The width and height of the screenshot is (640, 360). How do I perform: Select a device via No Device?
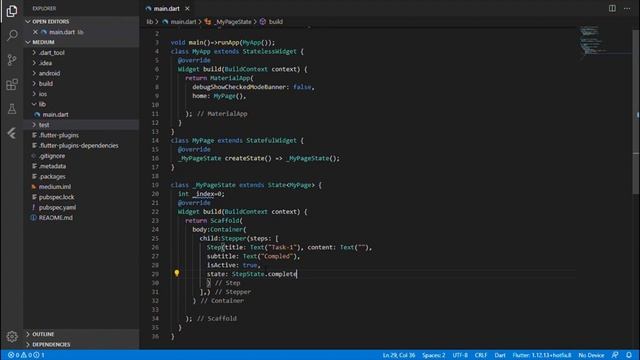point(591,355)
